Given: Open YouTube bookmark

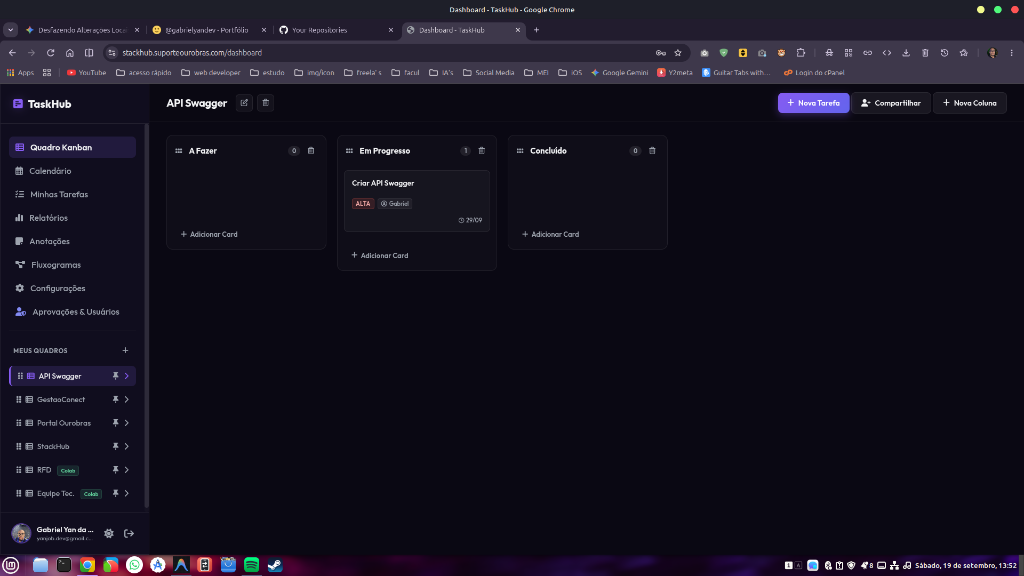Looking at the screenshot, I should 86,72.
